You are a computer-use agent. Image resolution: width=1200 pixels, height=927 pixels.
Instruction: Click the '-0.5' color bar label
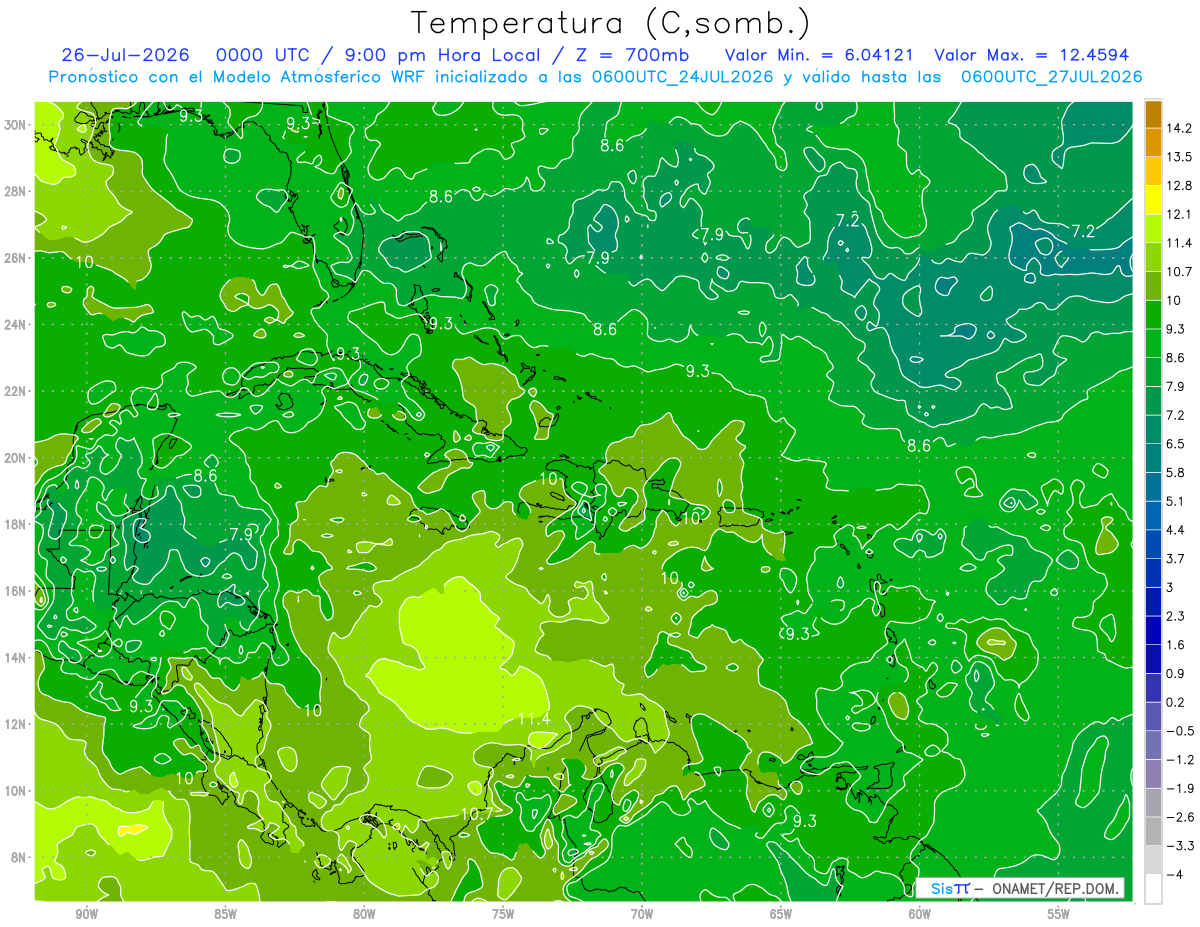(x=1180, y=731)
